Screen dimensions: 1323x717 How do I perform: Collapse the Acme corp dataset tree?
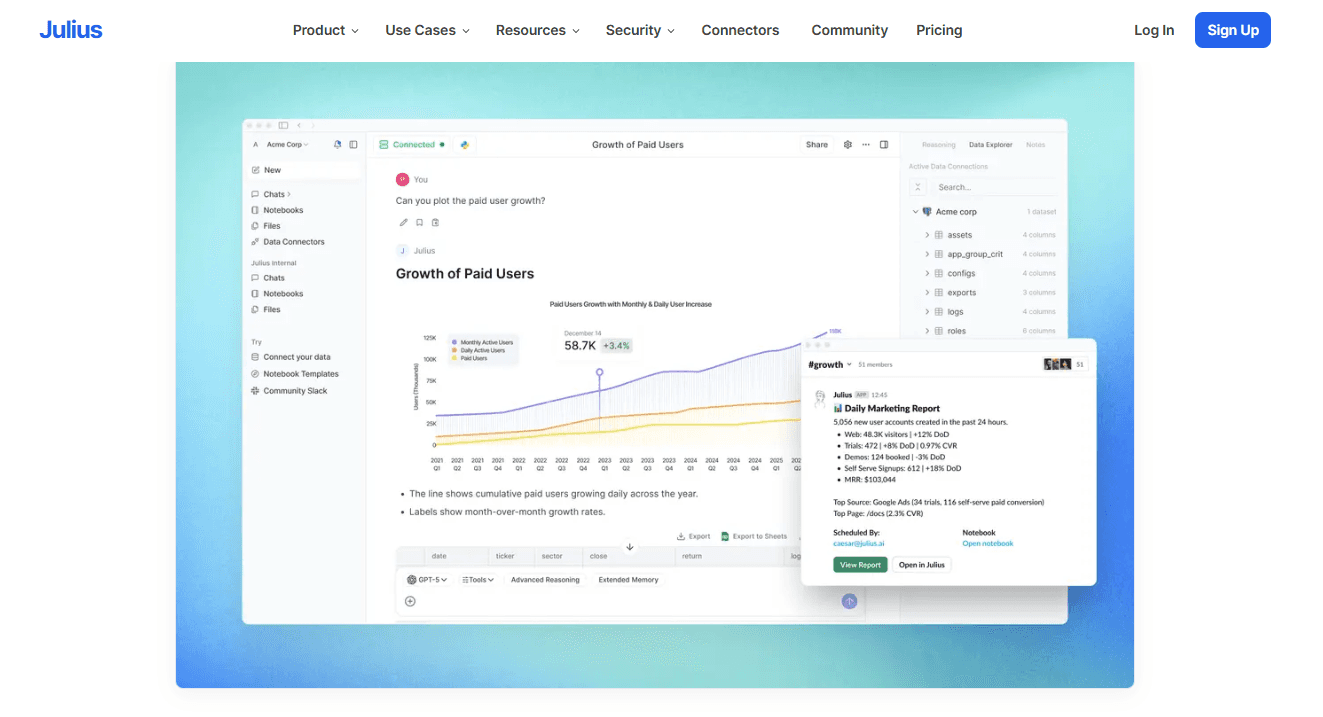(915, 212)
